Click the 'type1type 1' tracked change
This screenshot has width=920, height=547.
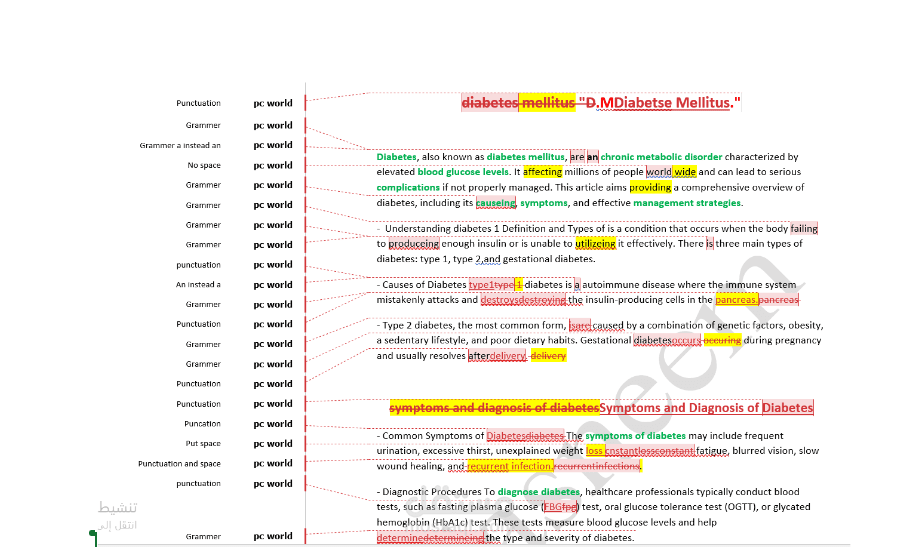[495, 285]
